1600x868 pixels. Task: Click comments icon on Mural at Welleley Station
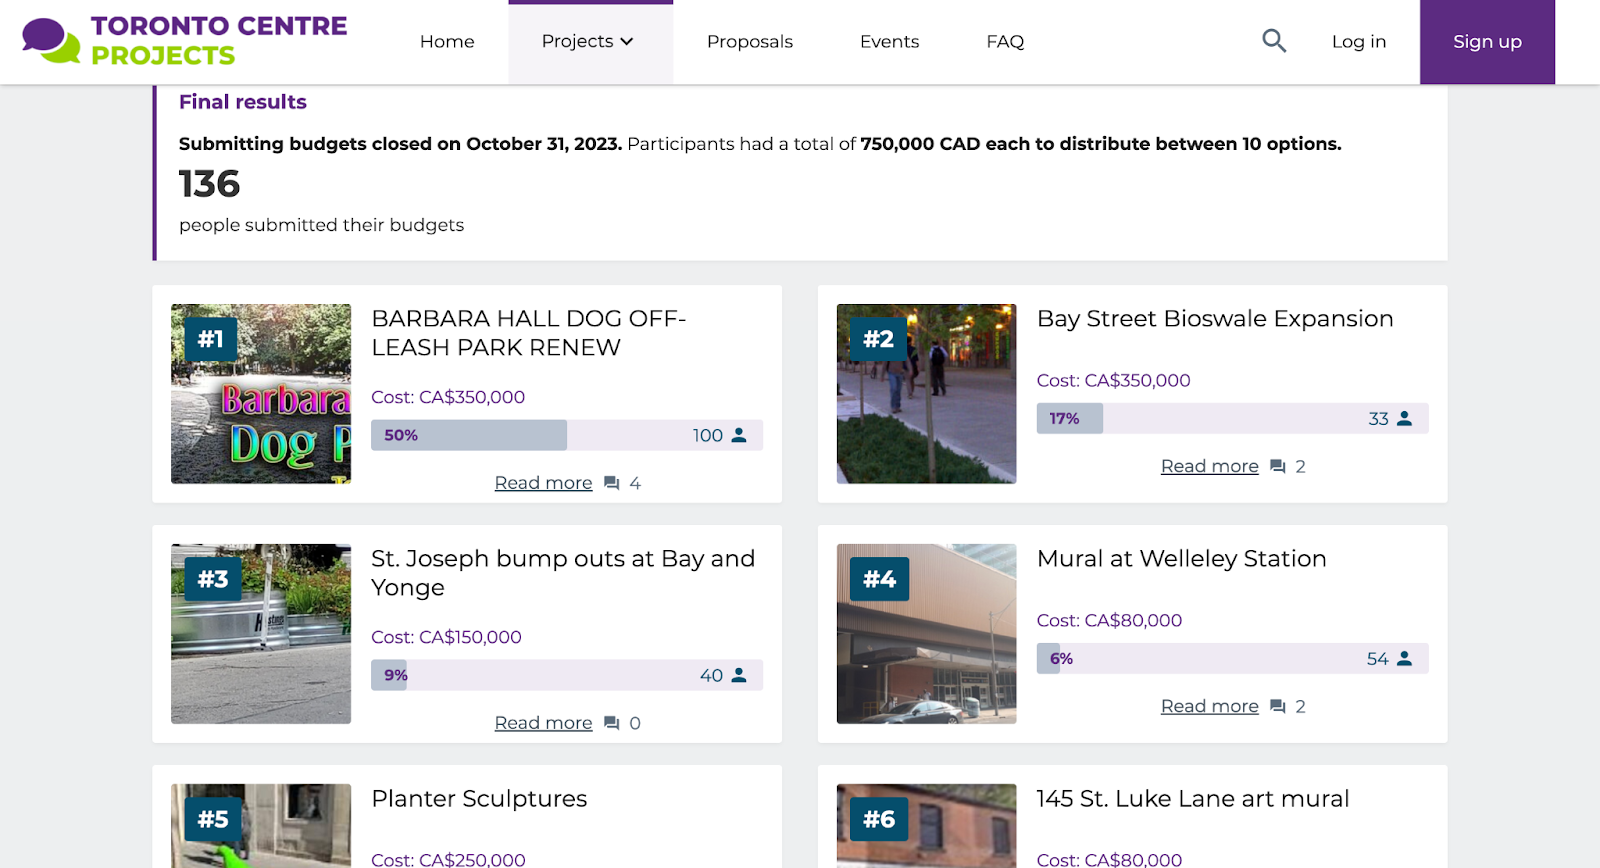[x=1277, y=706]
